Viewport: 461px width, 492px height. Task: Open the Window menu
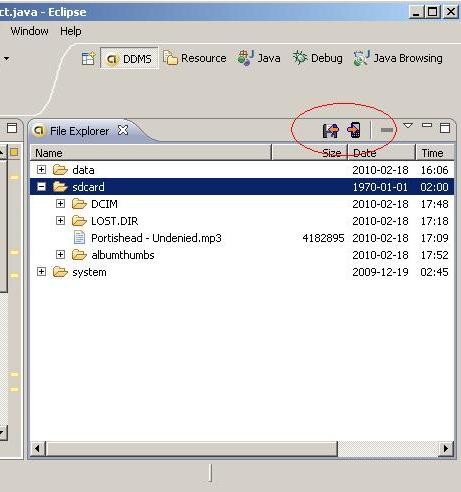tap(29, 31)
